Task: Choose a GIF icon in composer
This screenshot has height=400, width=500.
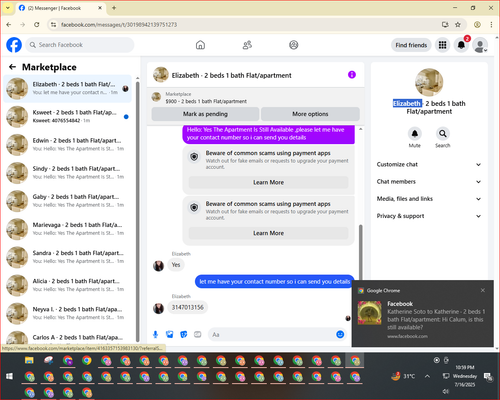Action: 198,334
